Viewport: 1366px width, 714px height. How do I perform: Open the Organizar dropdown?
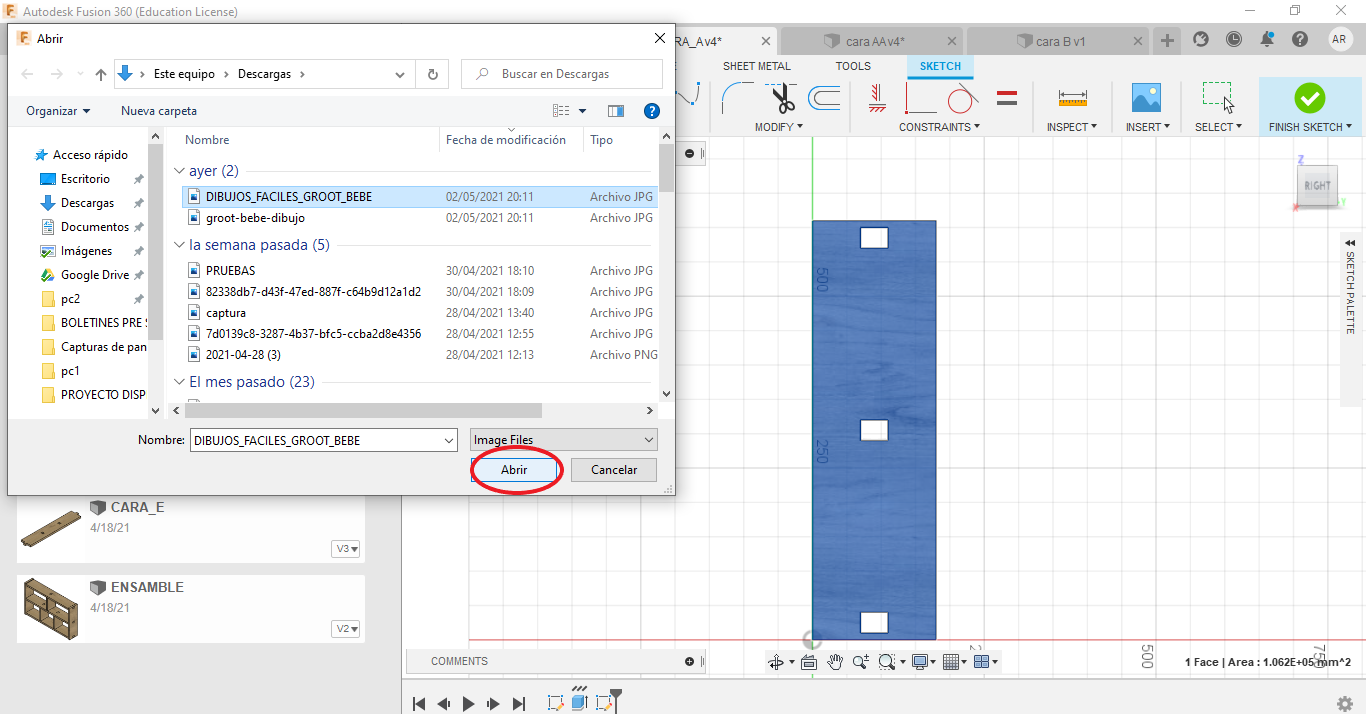pyautogui.click(x=58, y=111)
